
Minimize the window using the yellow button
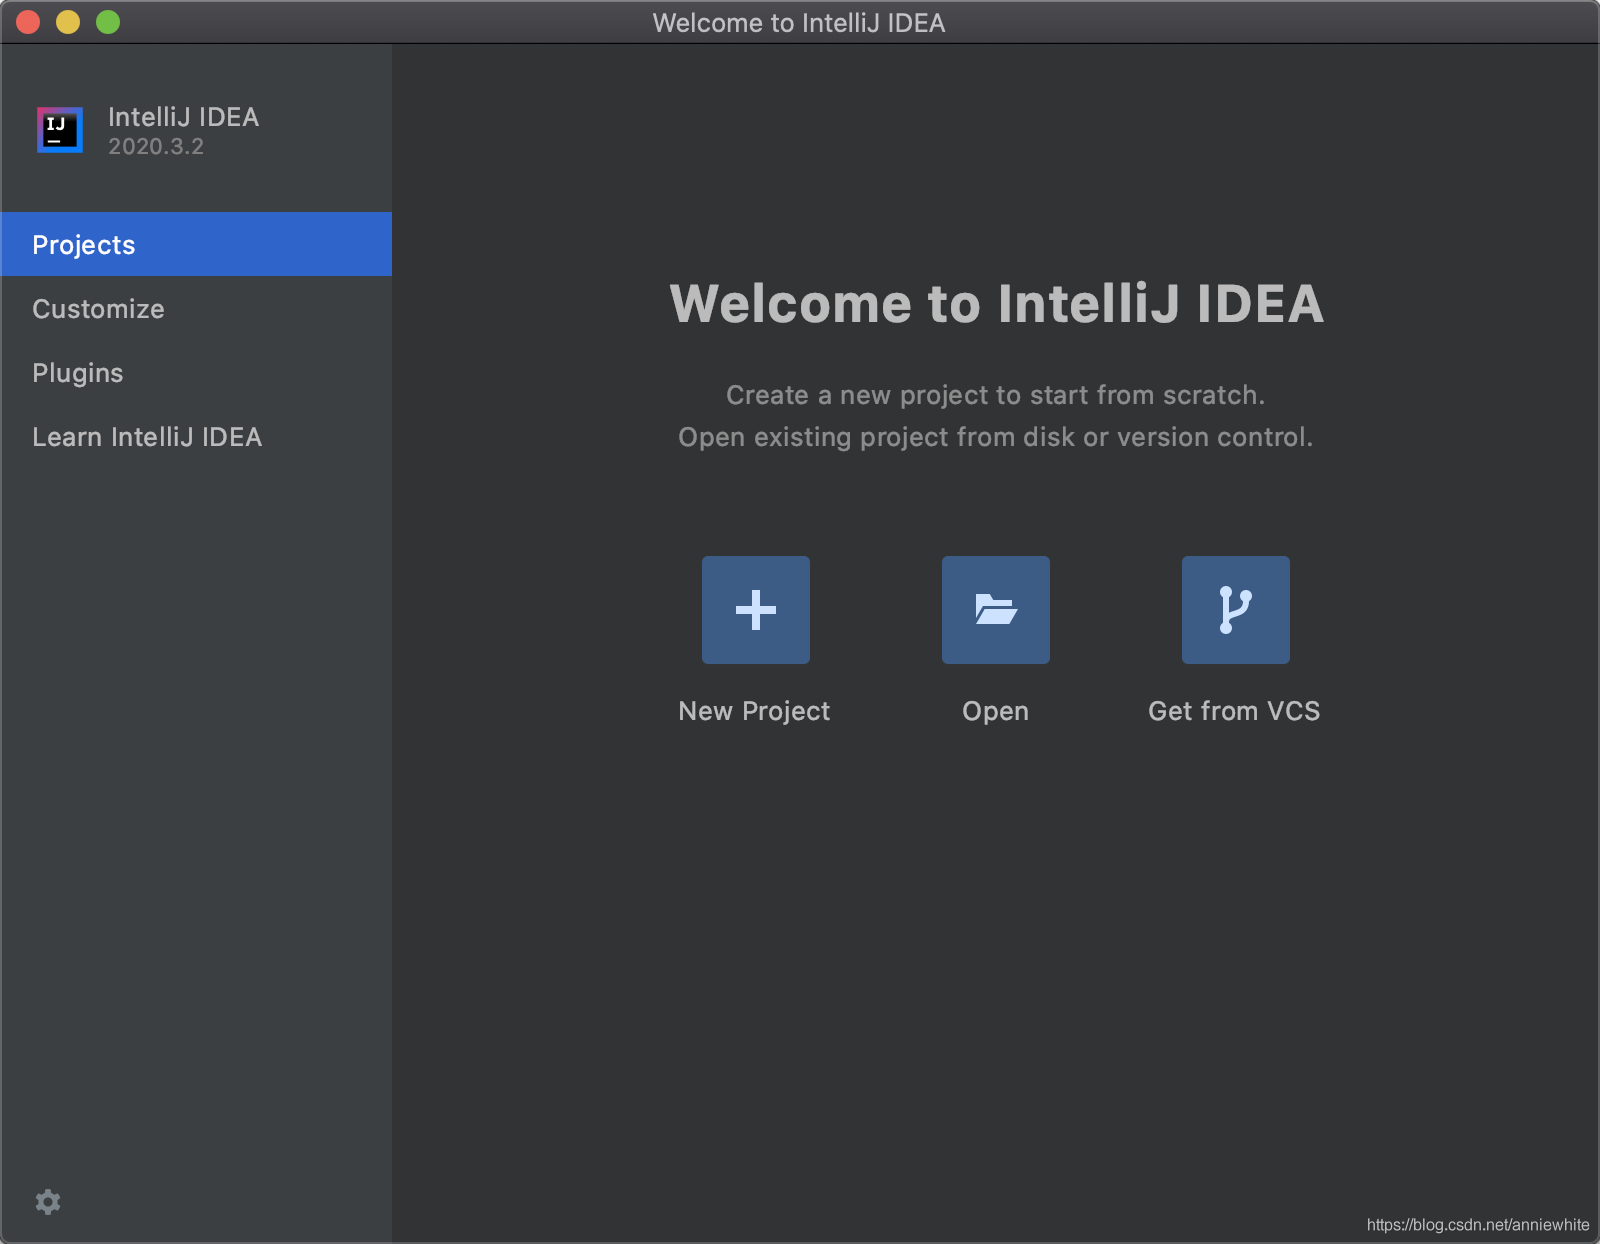(x=68, y=22)
